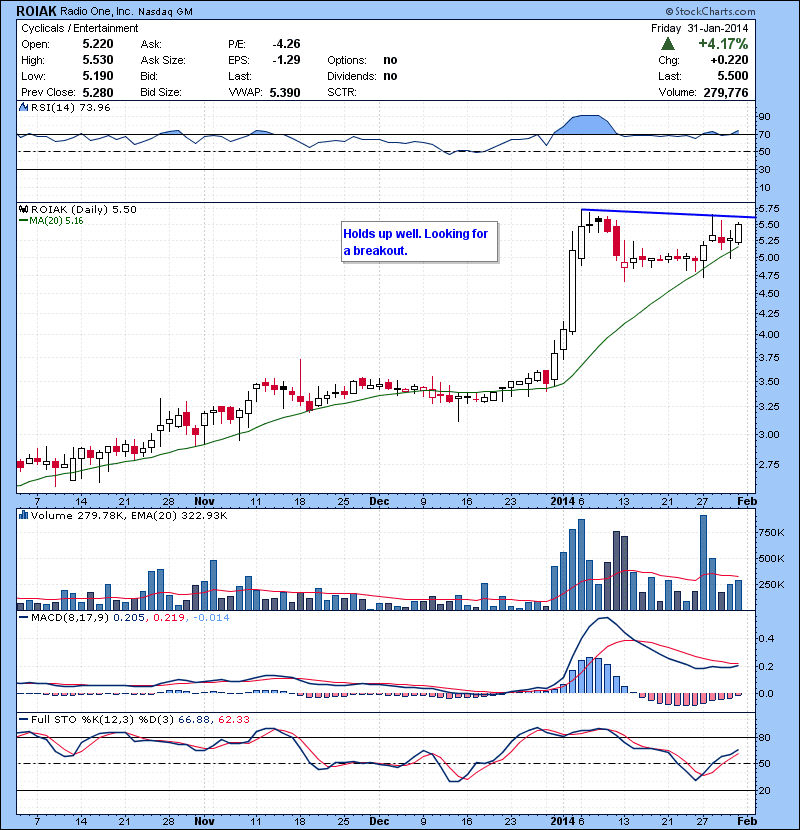Viewport: 800px width, 830px height.
Task: Click the ROIAK candlestick legend icon
Action: [x=23, y=209]
